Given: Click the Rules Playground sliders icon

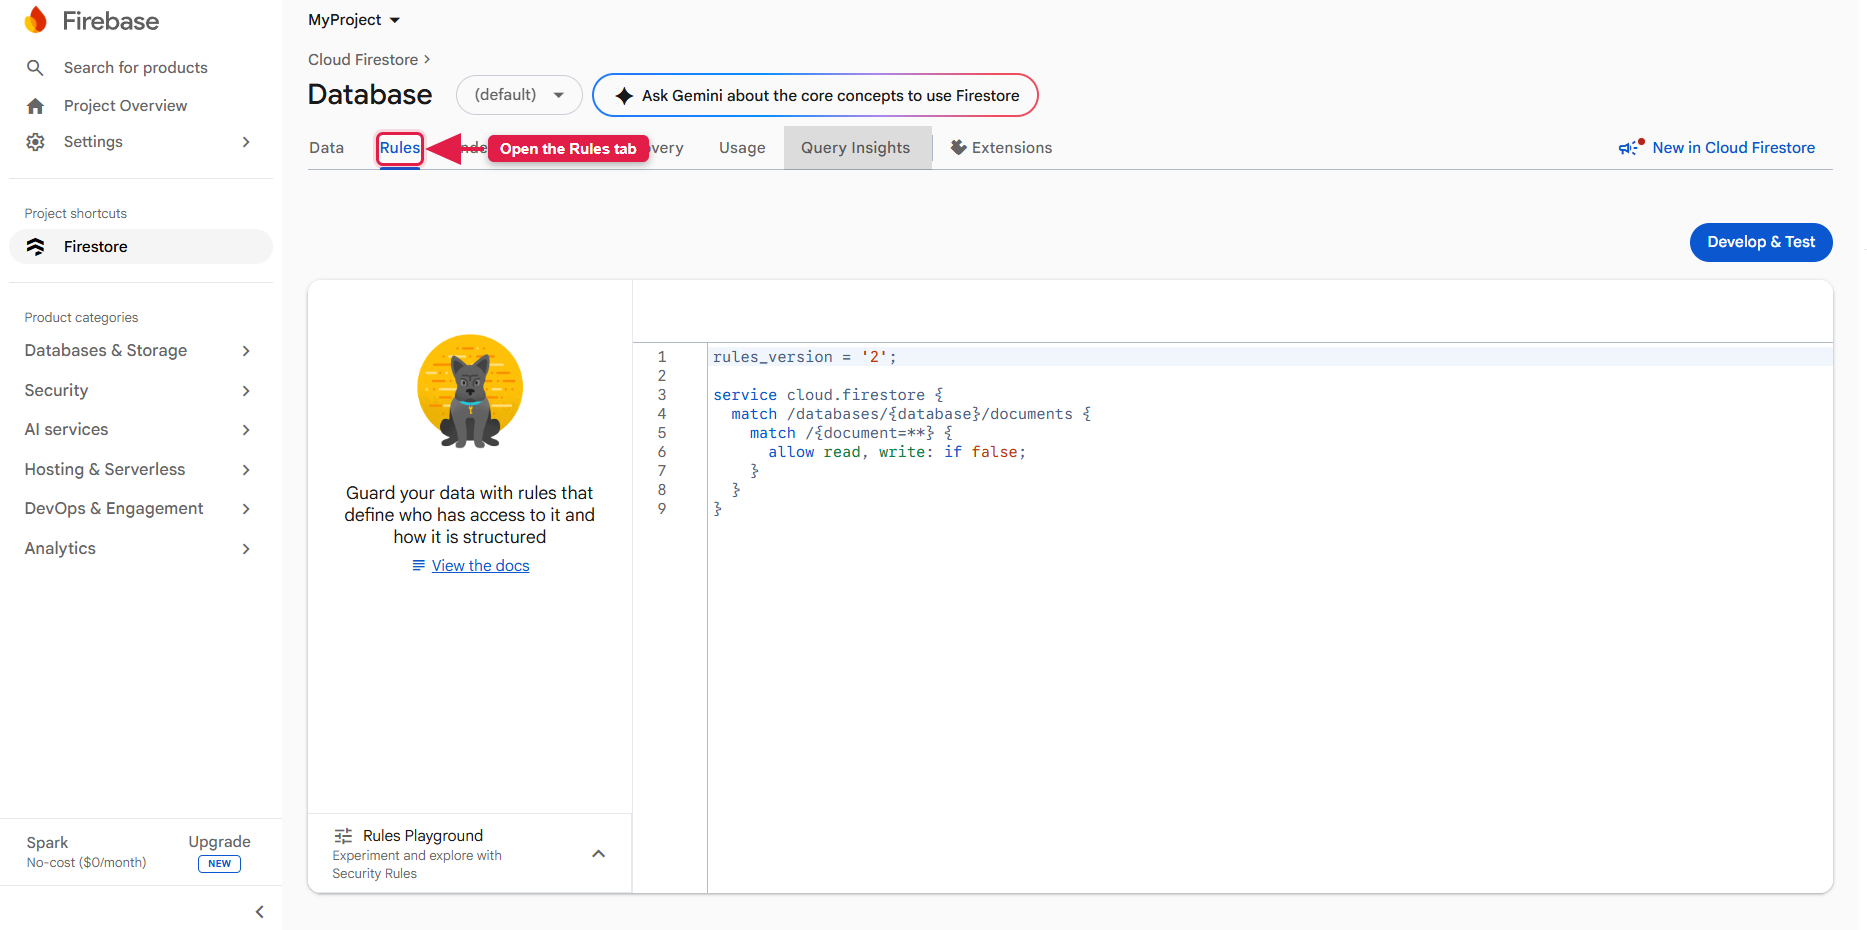Looking at the screenshot, I should [x=343, y=836].
